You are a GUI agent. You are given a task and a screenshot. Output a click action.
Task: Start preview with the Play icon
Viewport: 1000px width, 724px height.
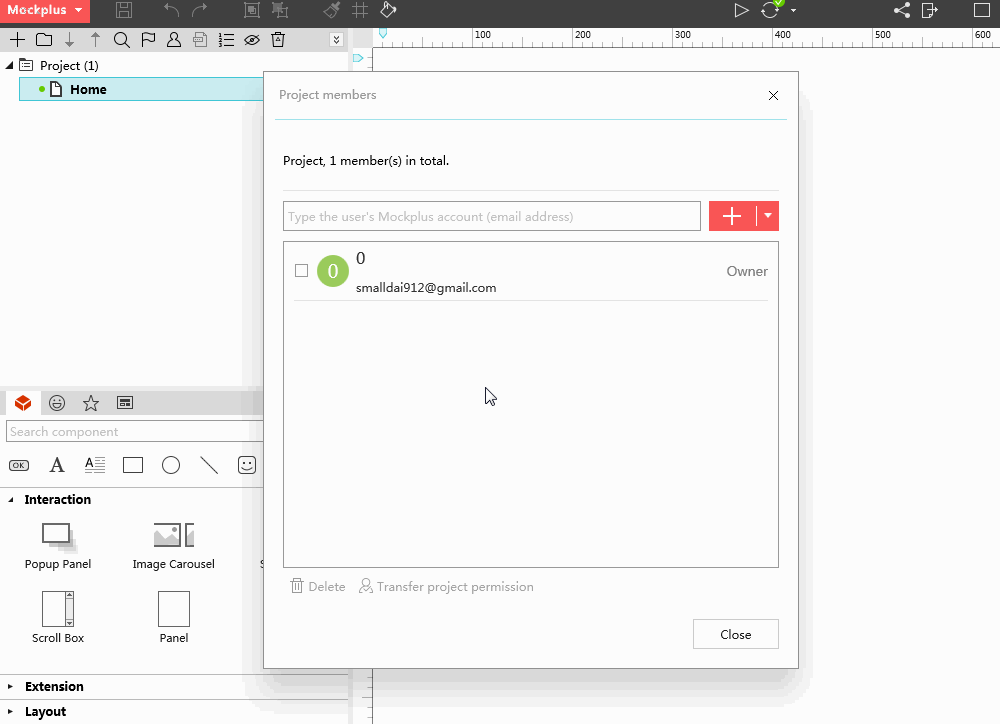740,10
